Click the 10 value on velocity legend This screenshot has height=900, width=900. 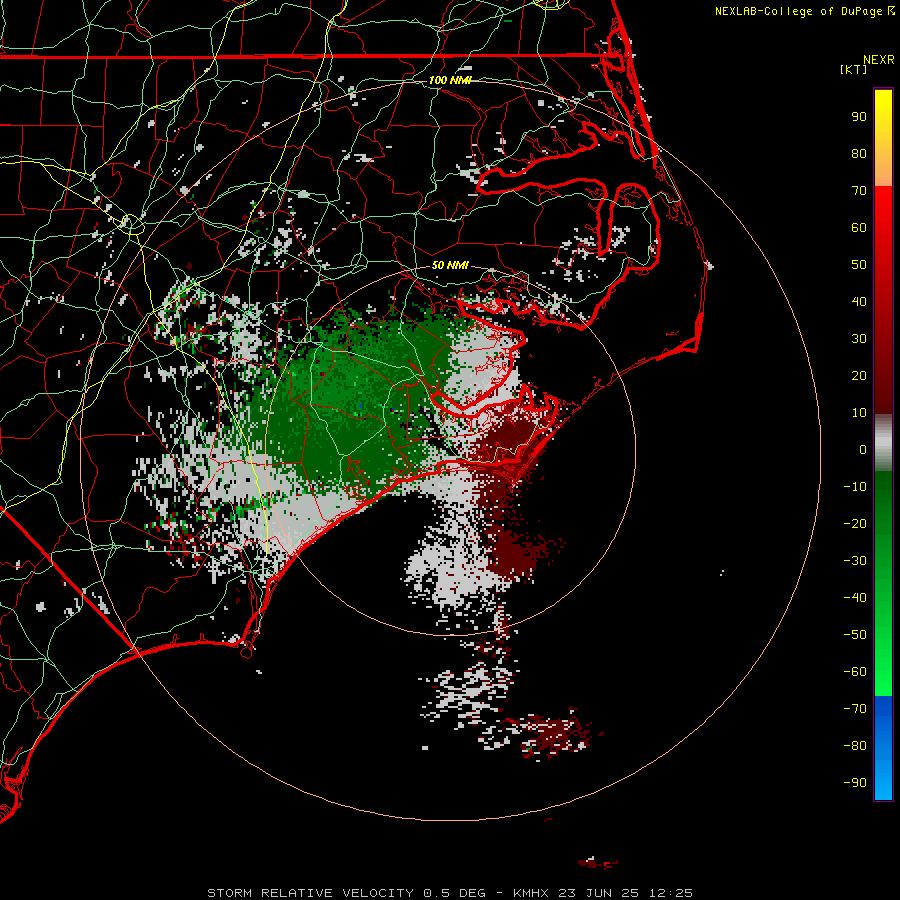[x=859, y=413]
